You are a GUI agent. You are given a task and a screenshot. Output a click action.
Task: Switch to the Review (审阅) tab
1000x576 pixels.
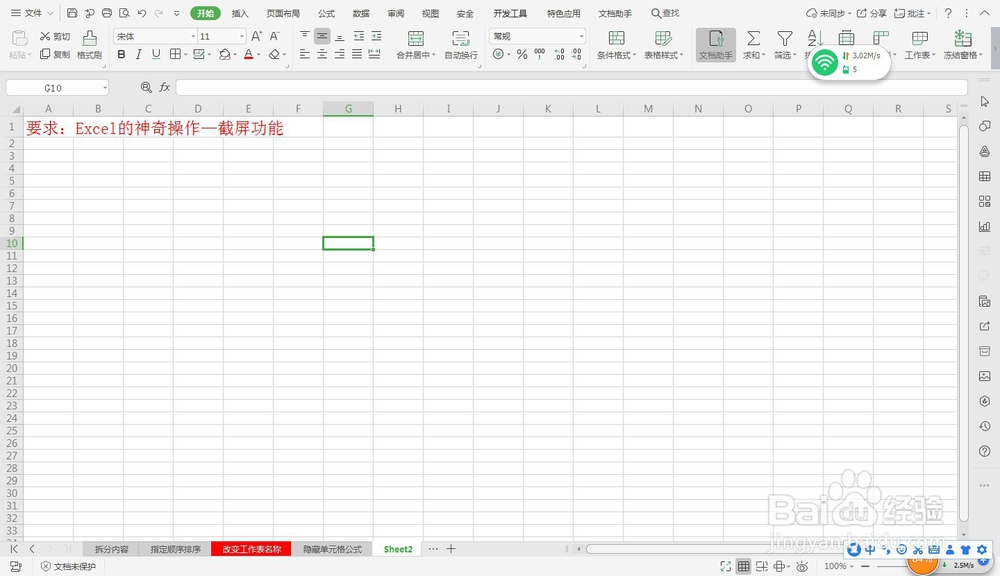tap(395, 13)
